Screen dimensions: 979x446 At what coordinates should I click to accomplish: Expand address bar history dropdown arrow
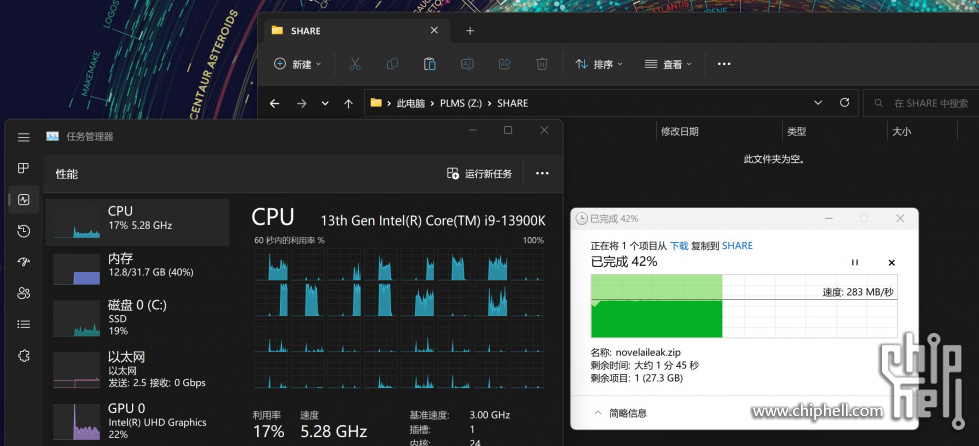click(x=818, y=103)
